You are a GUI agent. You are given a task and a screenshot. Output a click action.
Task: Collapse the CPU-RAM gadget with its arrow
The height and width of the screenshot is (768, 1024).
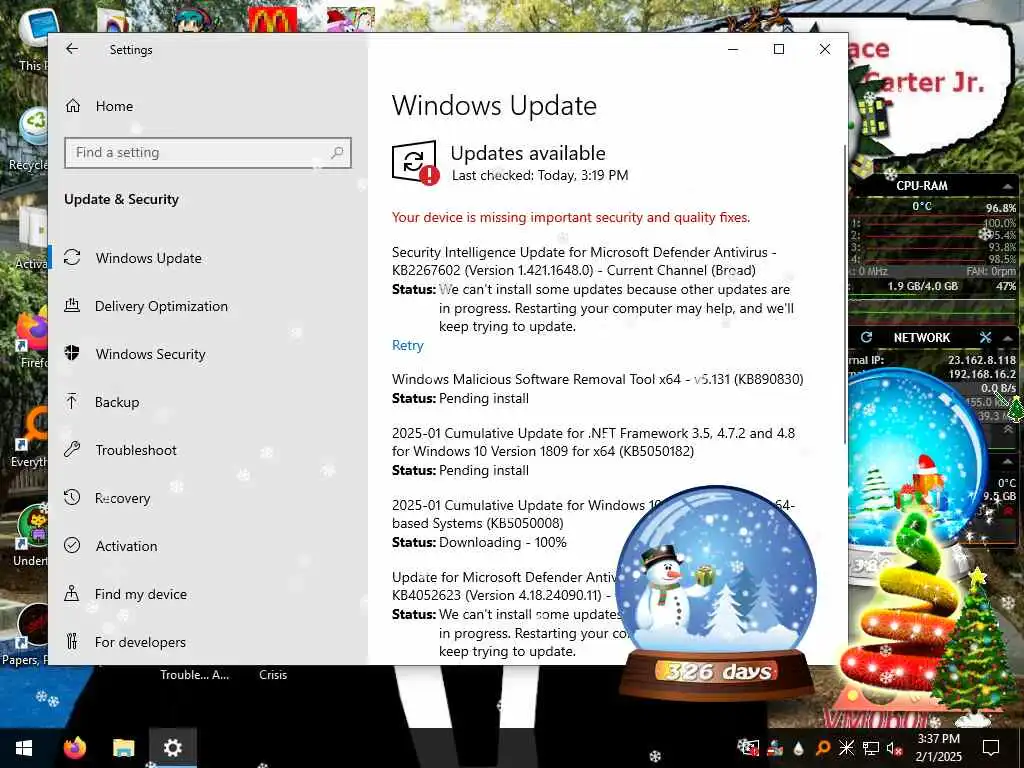tap(1007, 187)
